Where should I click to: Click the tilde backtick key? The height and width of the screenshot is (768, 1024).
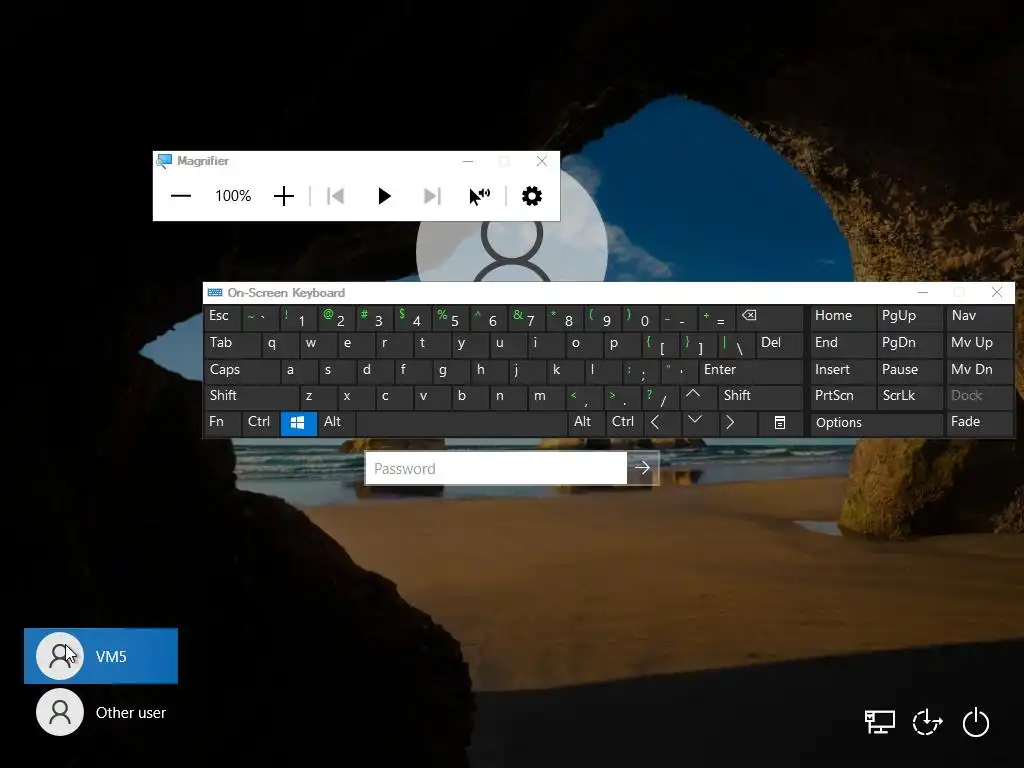261,318
